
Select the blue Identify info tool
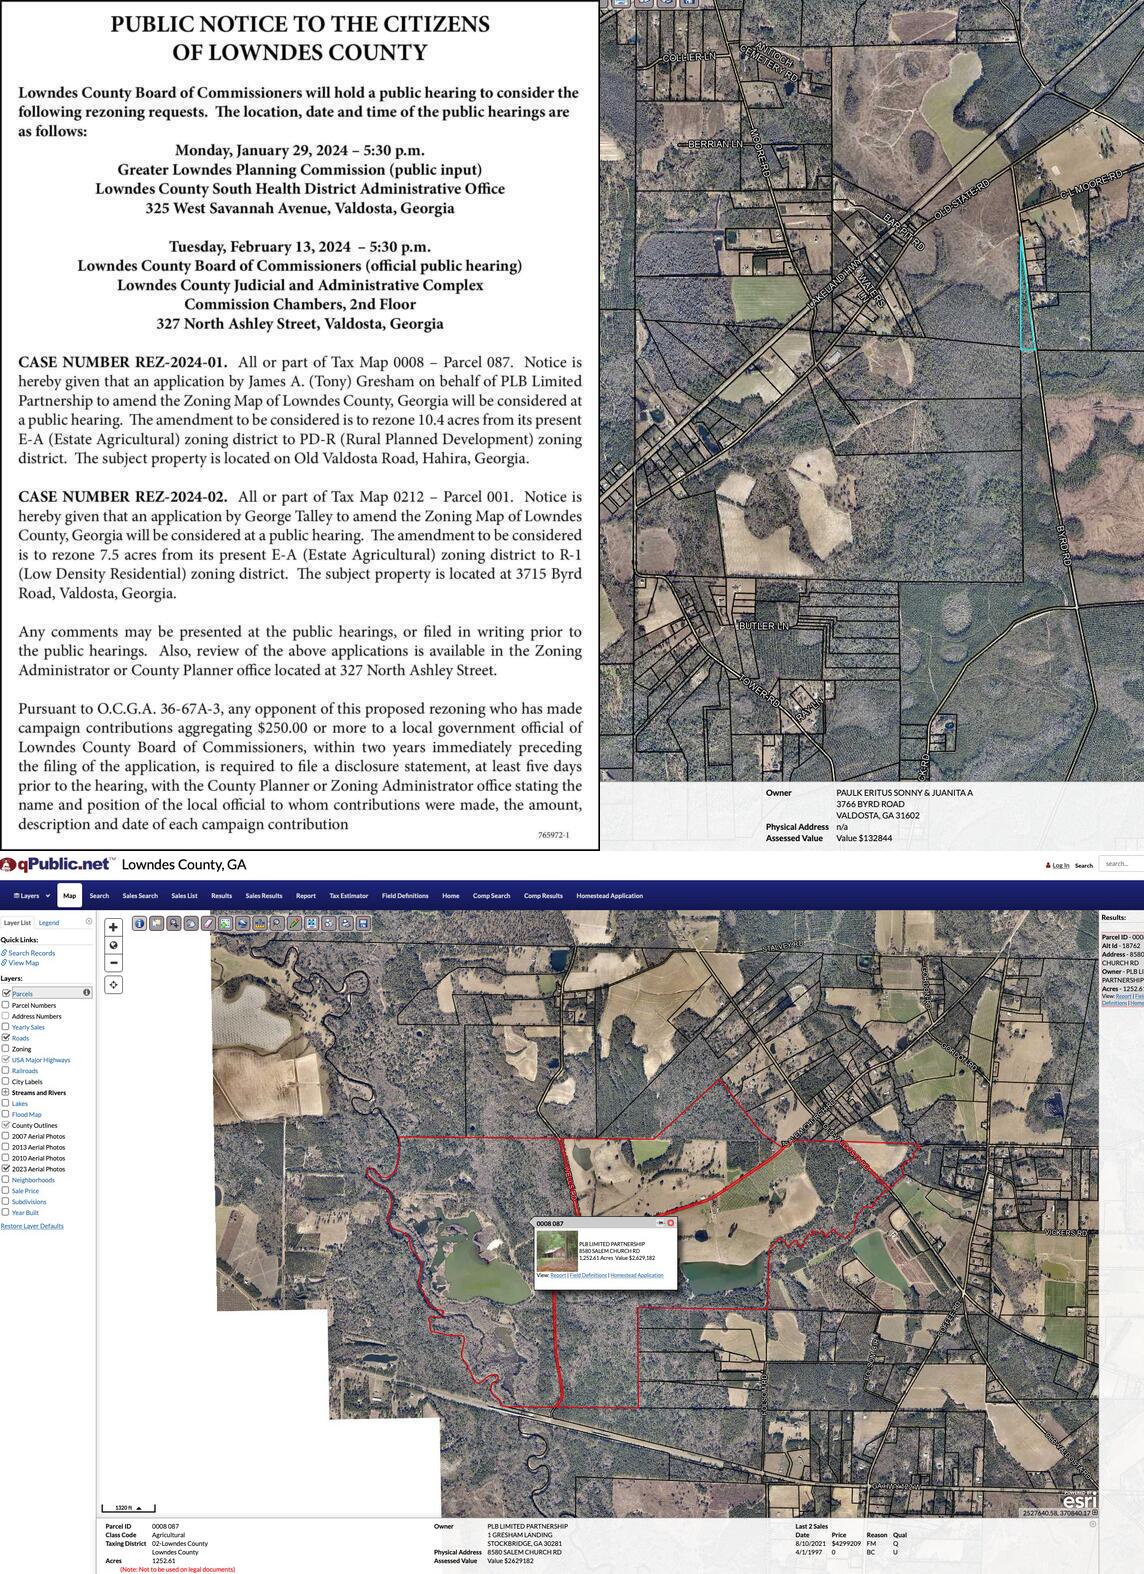(139, 923)
